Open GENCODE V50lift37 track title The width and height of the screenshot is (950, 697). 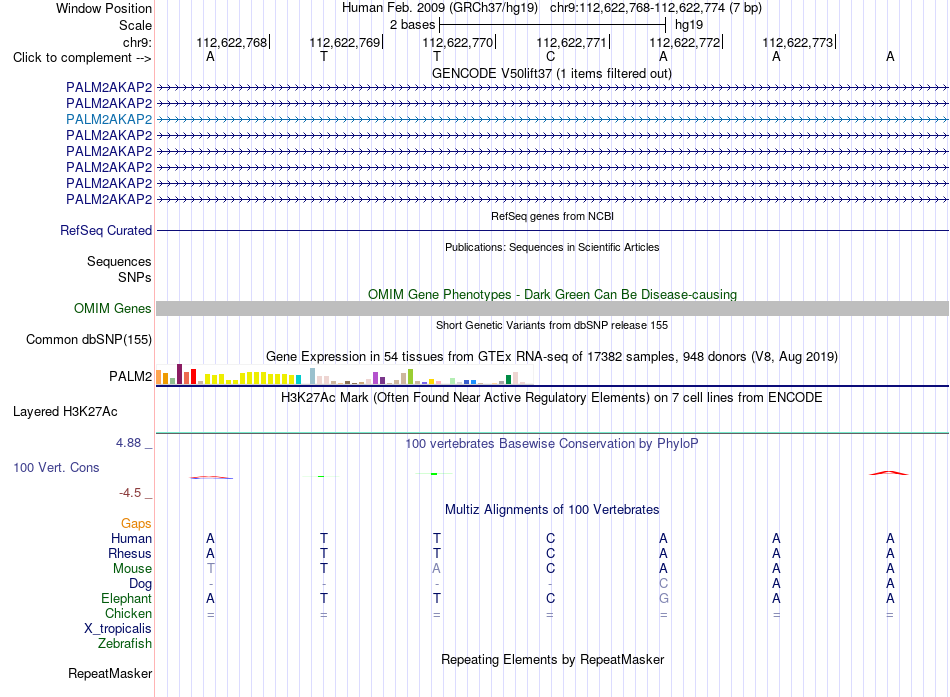tap(551, 73)
